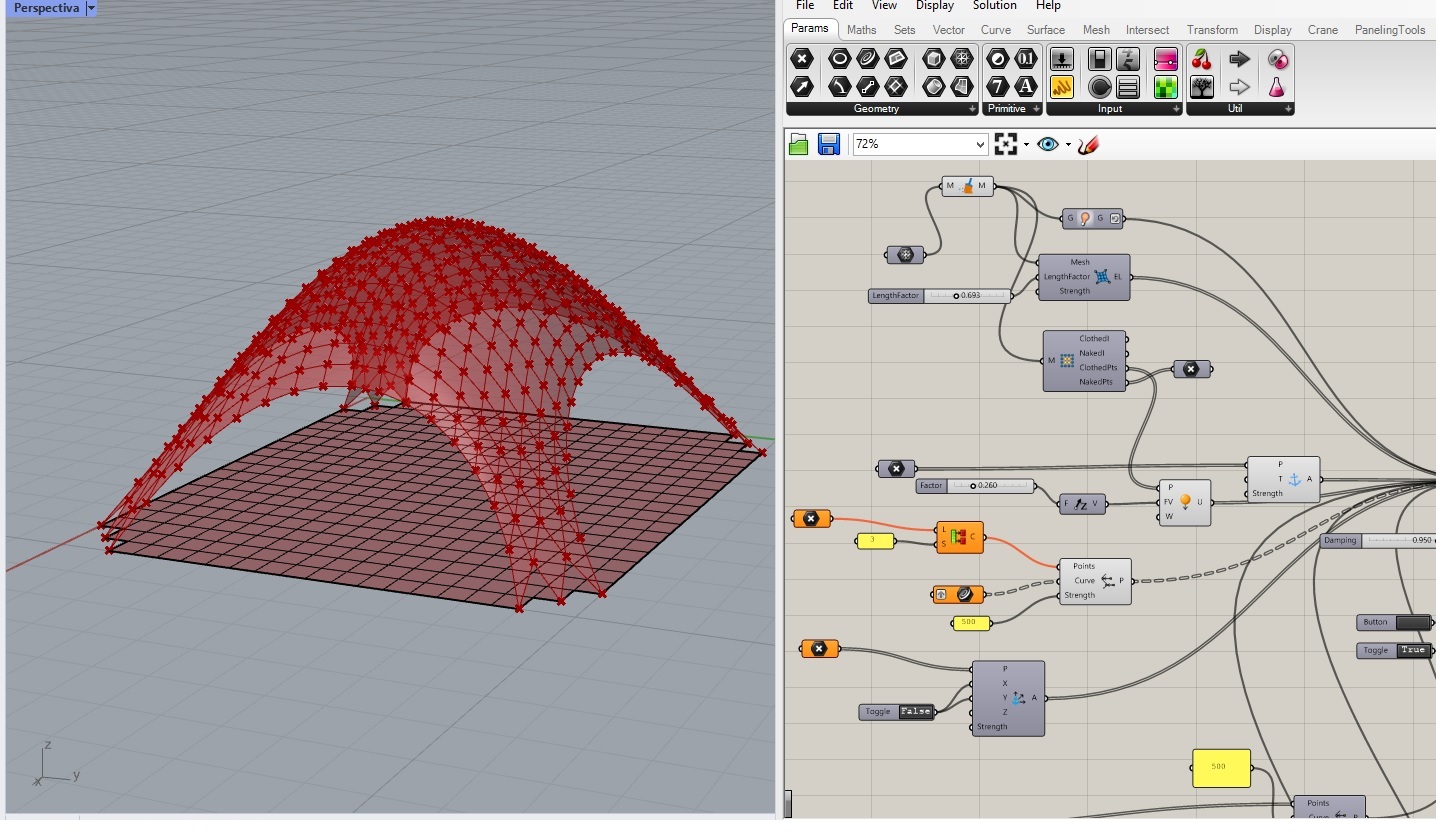Switch the True boolean toggle

1412,650
